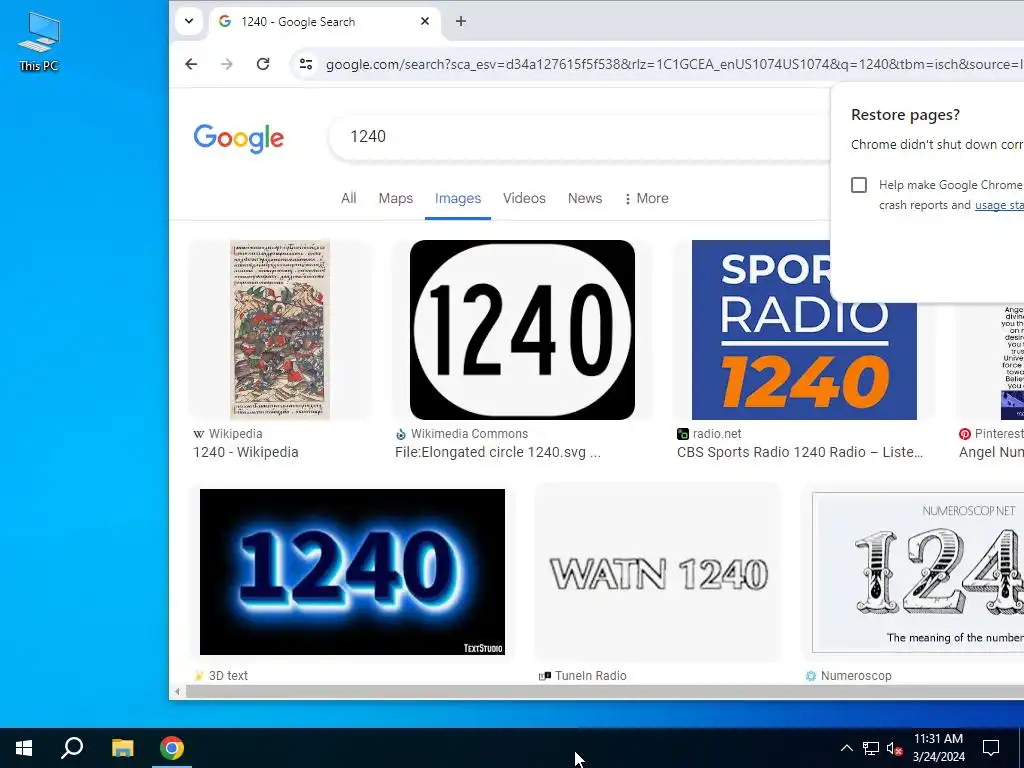The image size is (1024, 768).
Task: Click the Numeroscop source label
Action: point(856,676)
